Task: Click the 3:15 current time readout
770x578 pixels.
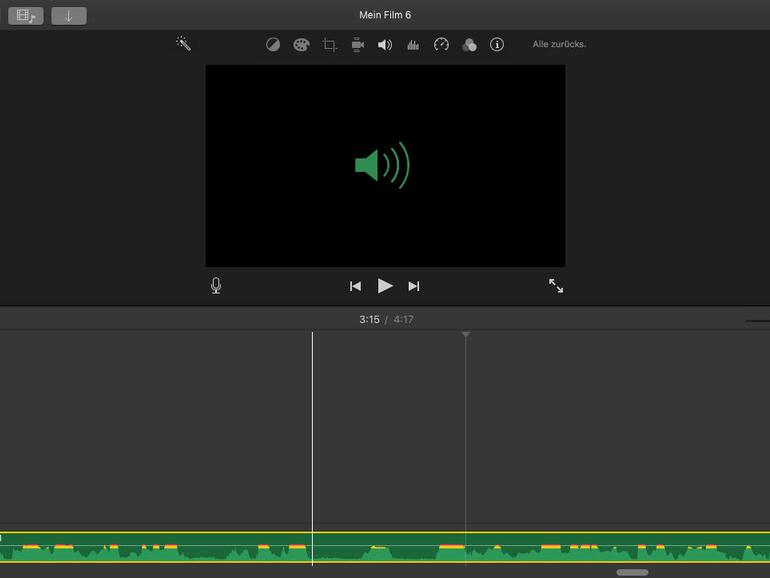Action: click(369, 320)
